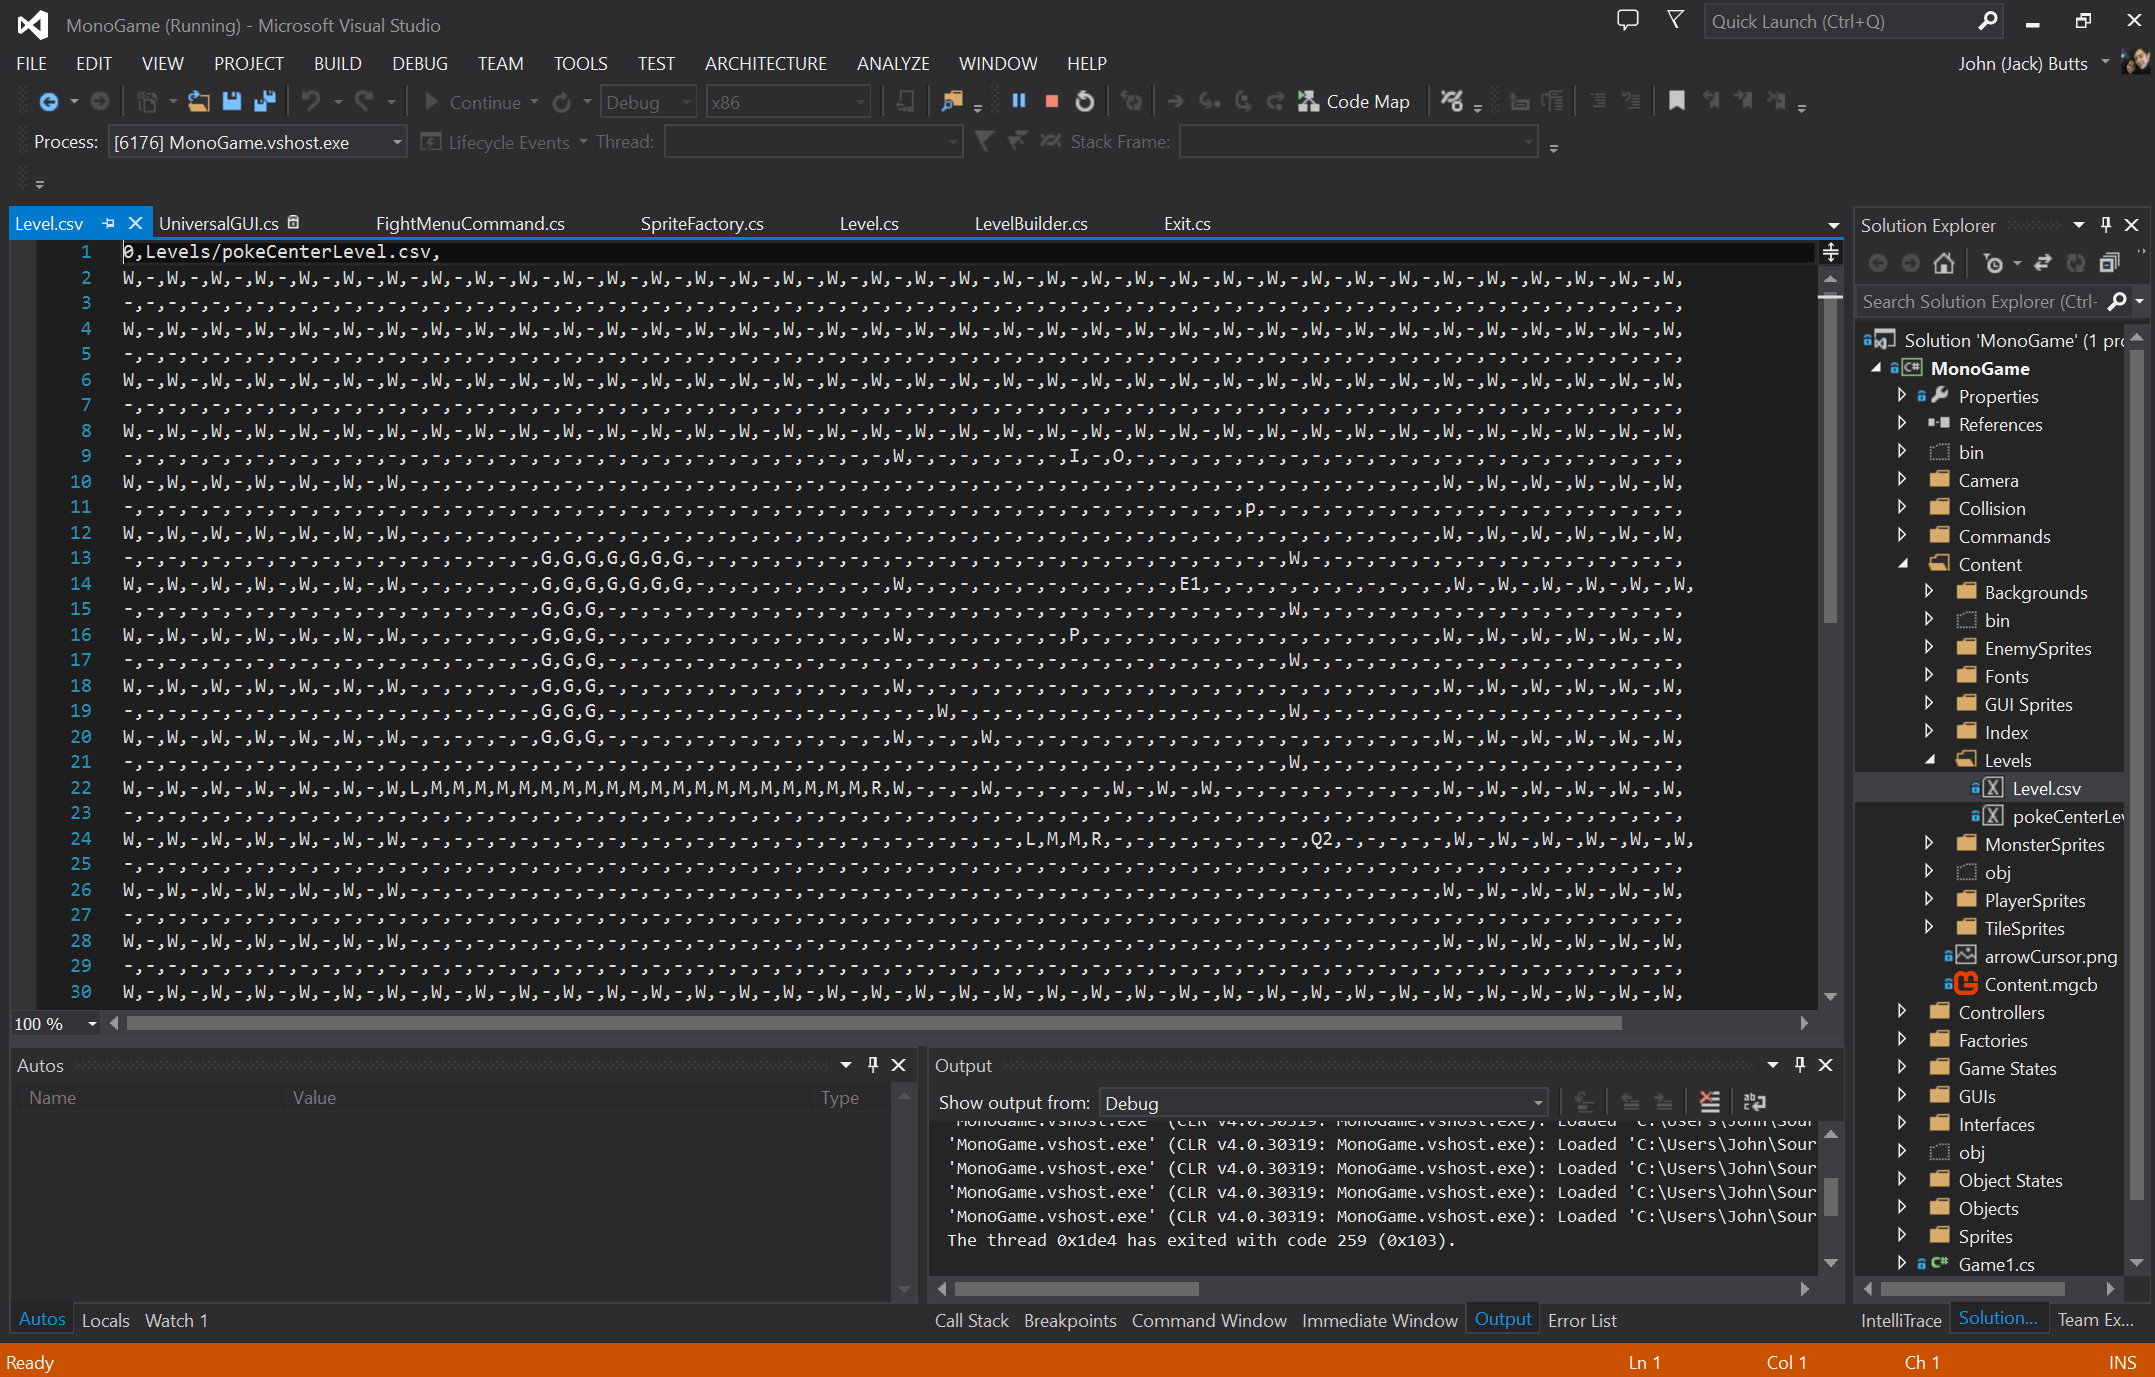
Task: Click the Save All icon
Action: pos(265,102)
